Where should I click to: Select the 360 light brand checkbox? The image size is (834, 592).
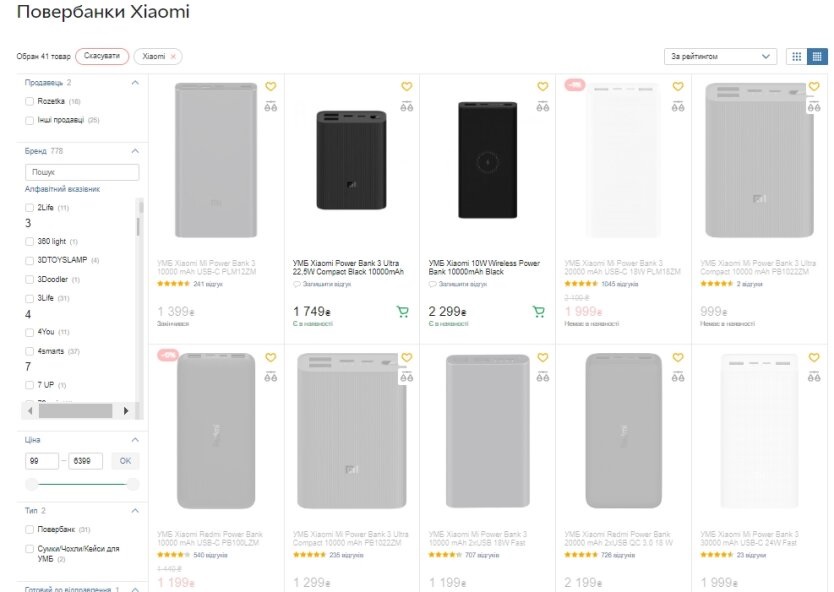(29, 241)
